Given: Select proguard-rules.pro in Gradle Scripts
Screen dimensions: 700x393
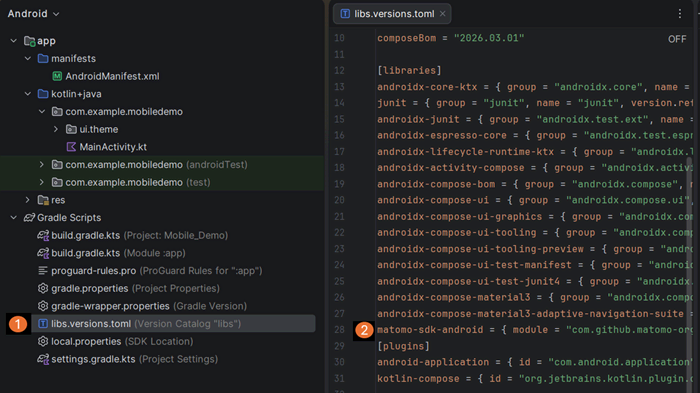Looking at the screenshot, I should click(157, 271).
